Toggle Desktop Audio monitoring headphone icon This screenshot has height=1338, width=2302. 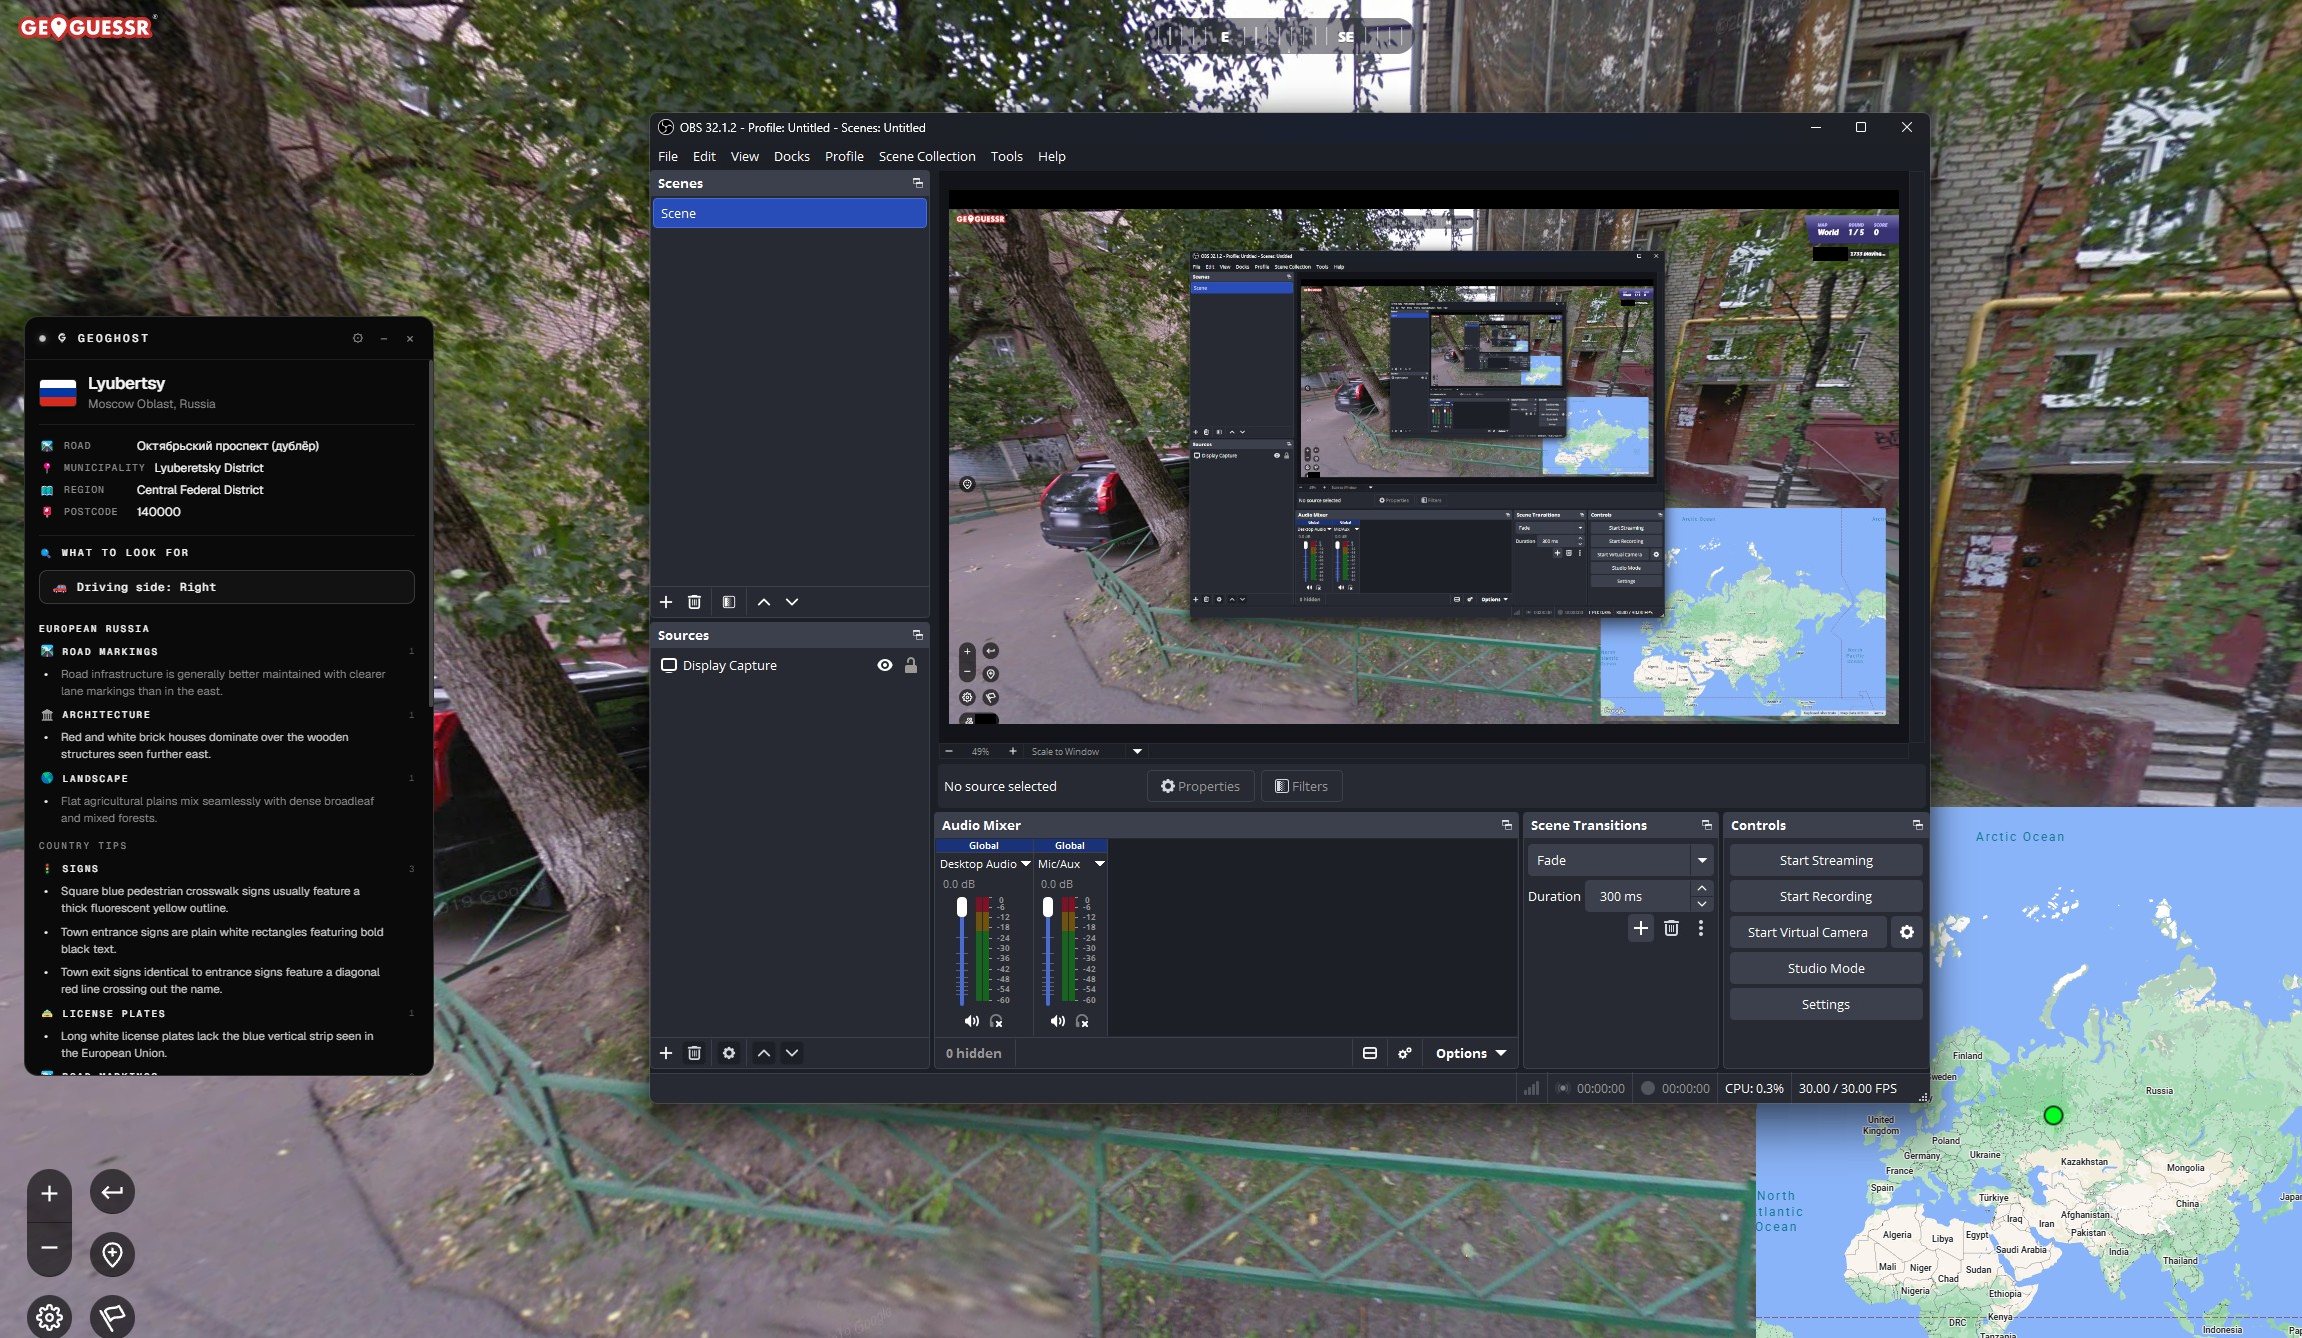(x=996, y=1021)
